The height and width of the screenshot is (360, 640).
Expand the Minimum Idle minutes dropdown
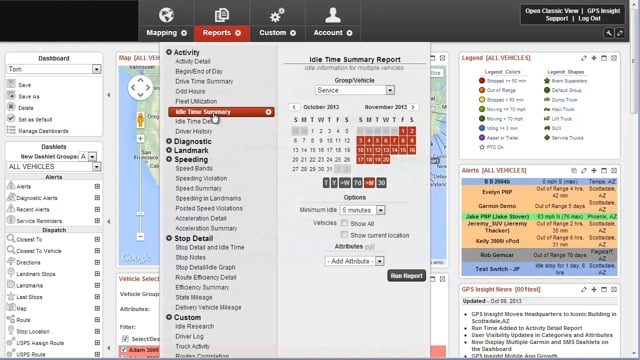(x=362, y=210)
